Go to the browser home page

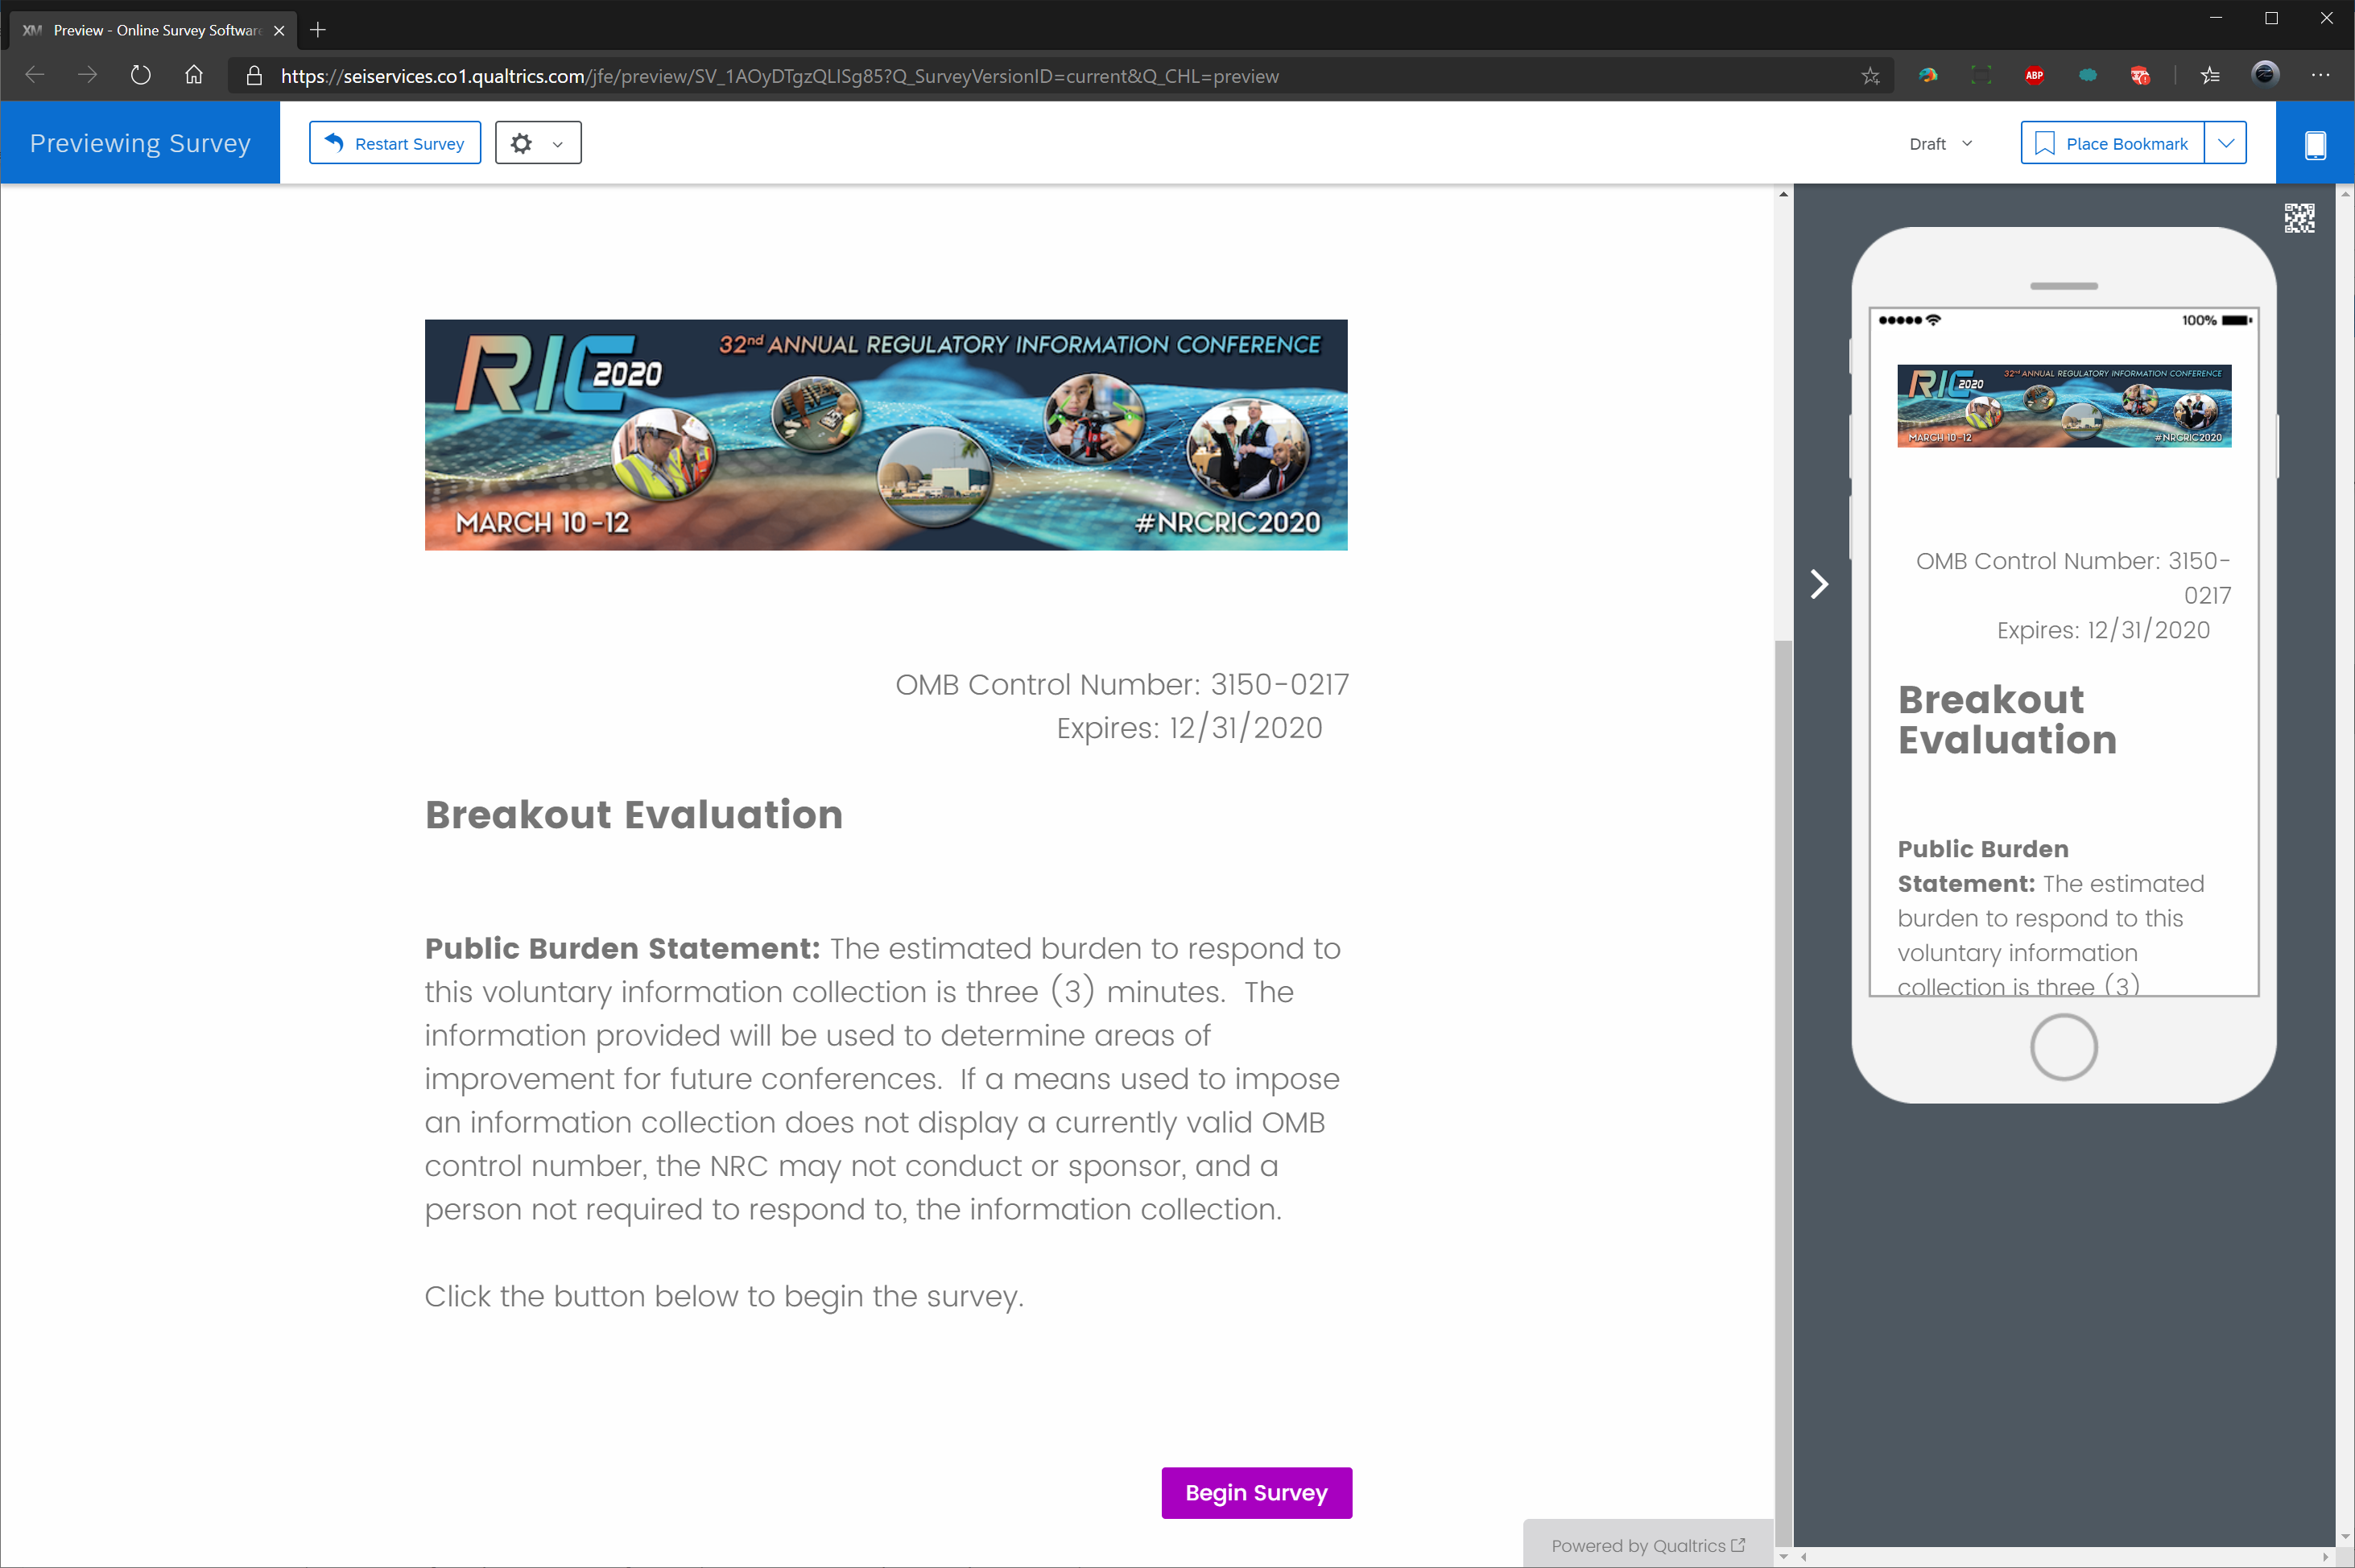click(x=194, y=76)
